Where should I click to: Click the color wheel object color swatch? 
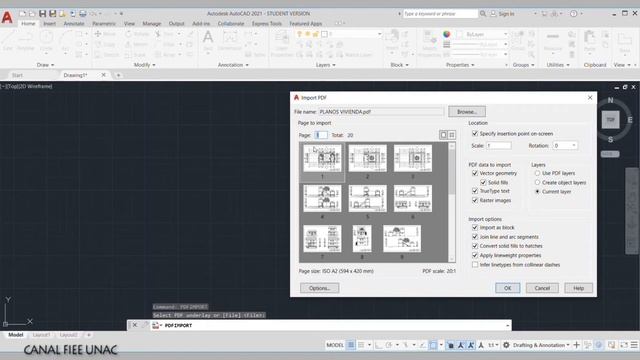point(447,34)
